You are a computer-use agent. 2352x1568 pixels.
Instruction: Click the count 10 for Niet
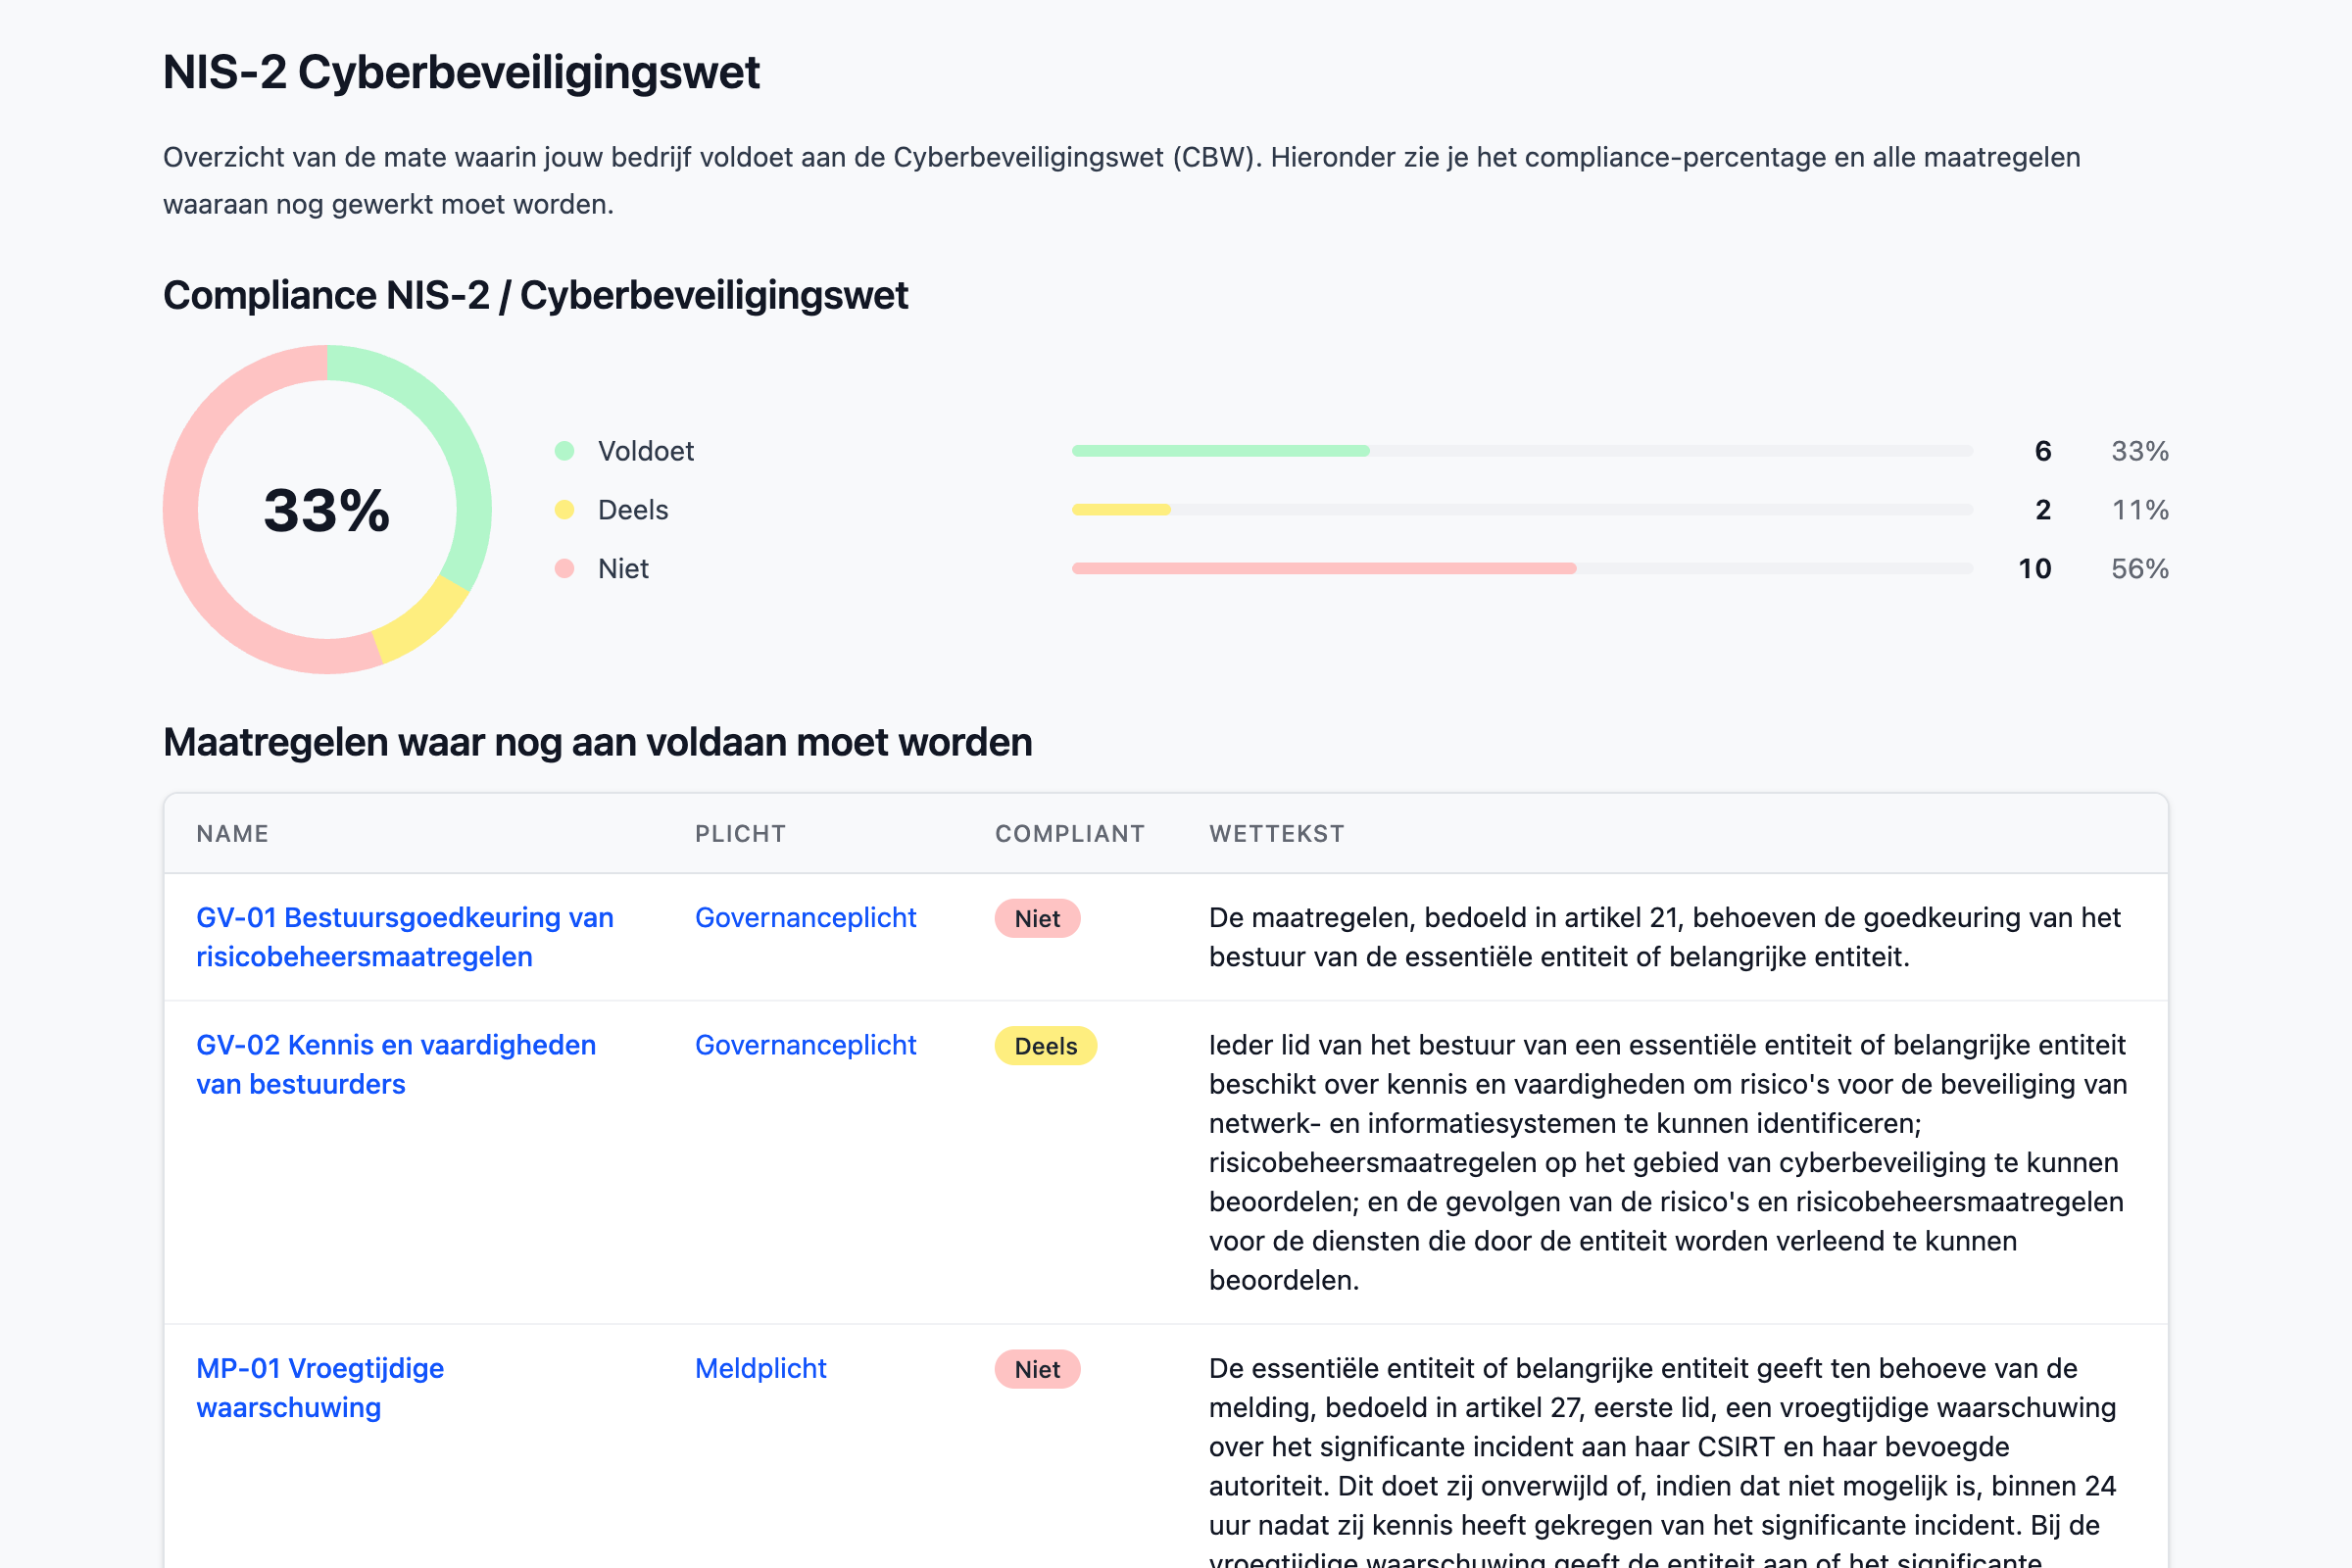point(2034,568)
